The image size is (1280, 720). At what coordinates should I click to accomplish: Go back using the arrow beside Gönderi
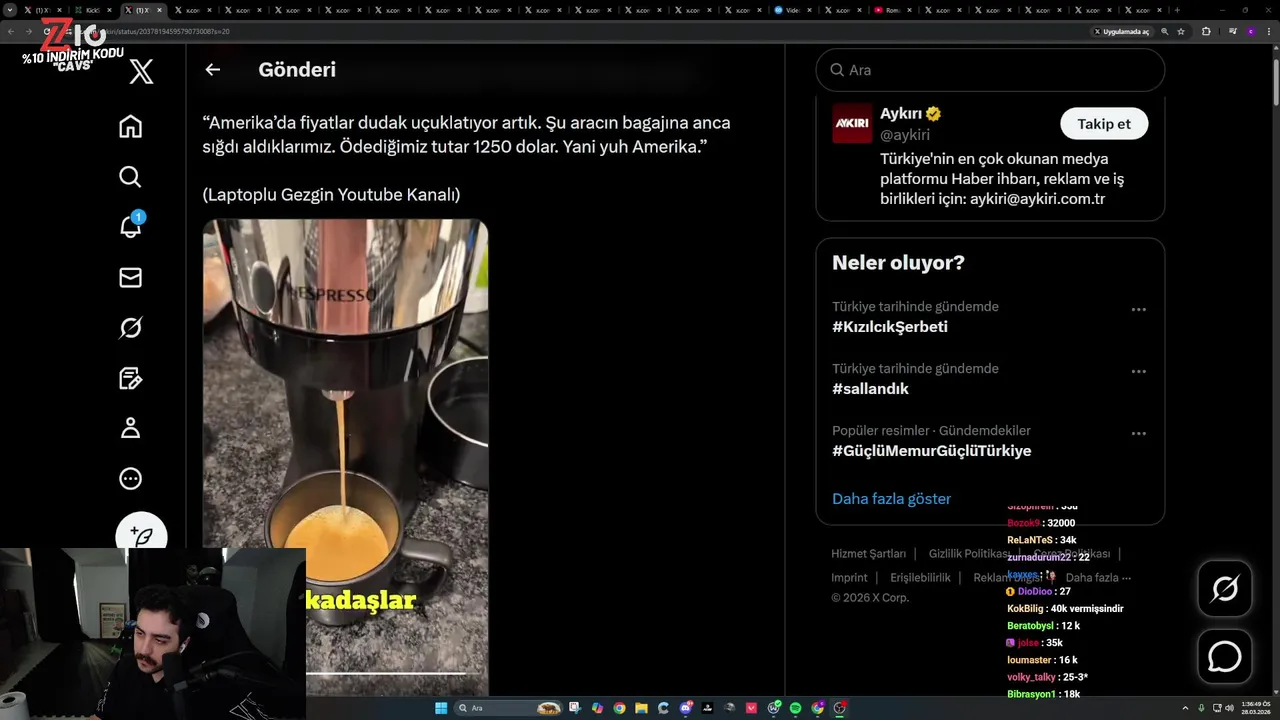pyautogui.click(x=212, y=70)
